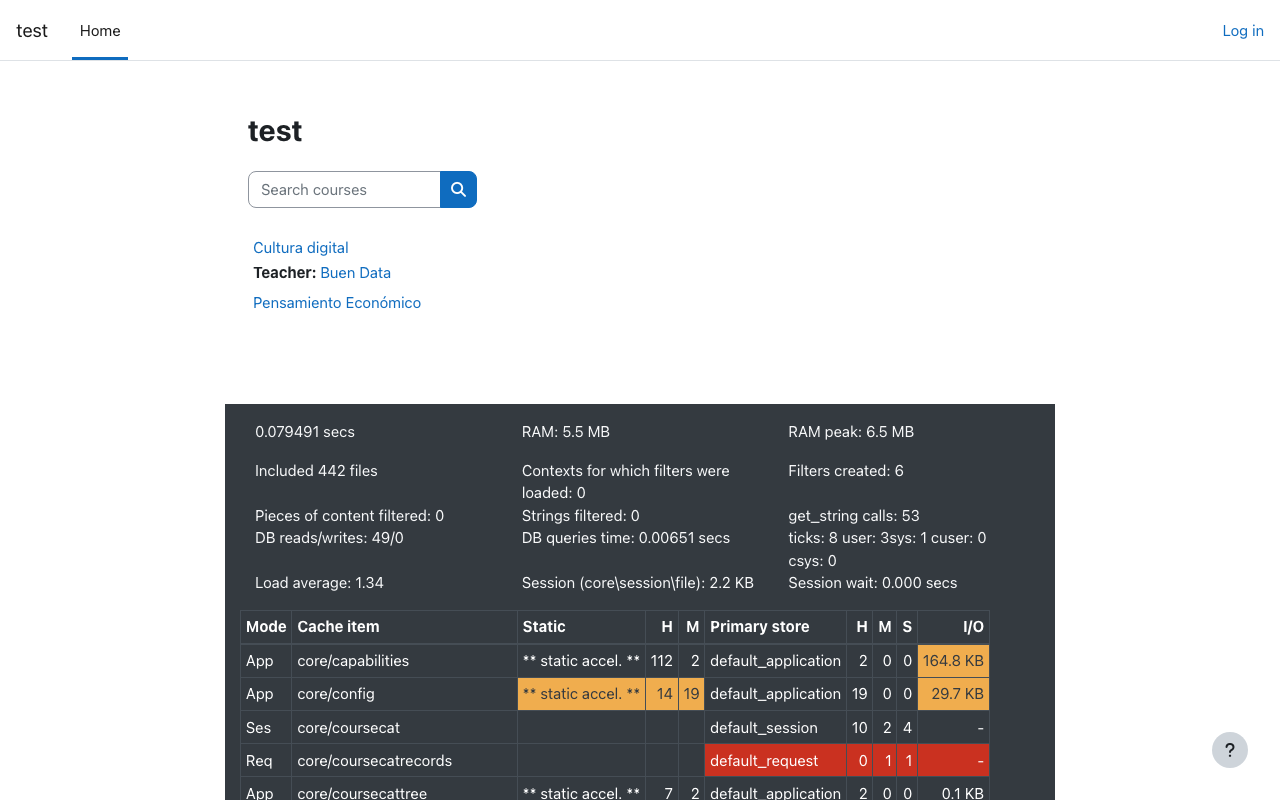Click the Cache item column header
The width and height of the screenshot is (1280, 800).
click(338, 627)
